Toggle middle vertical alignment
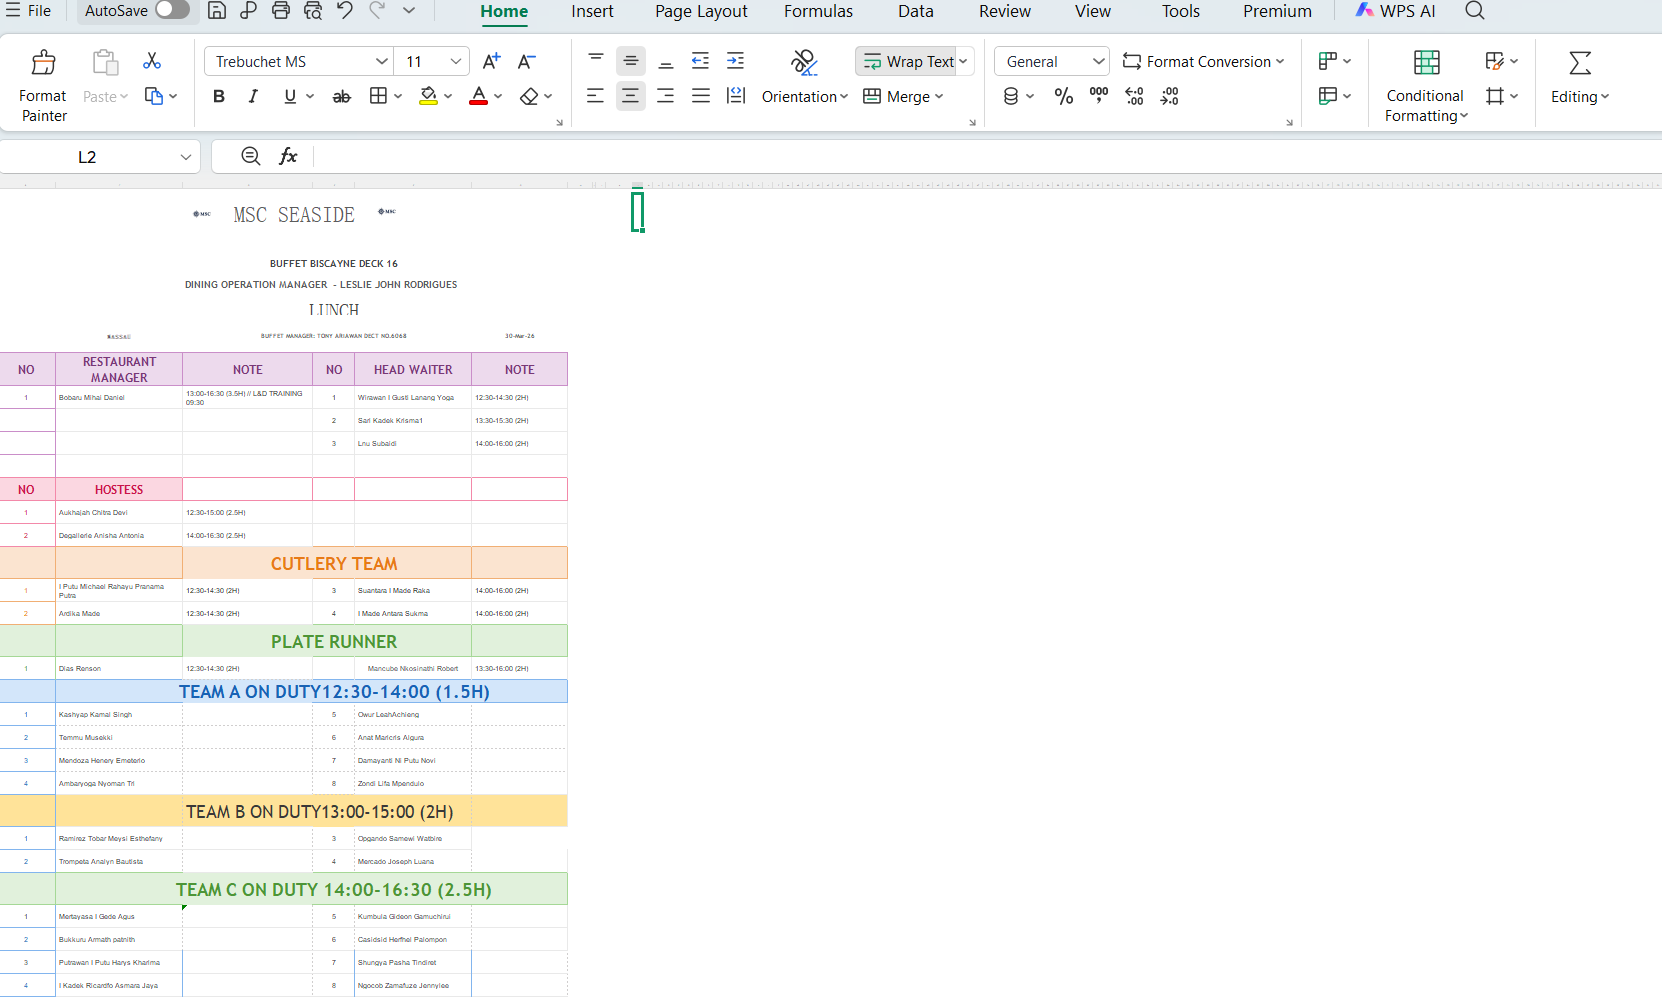Viewport: 1662px width, 1002px height. pyautogui.click(x=630, y=61)
